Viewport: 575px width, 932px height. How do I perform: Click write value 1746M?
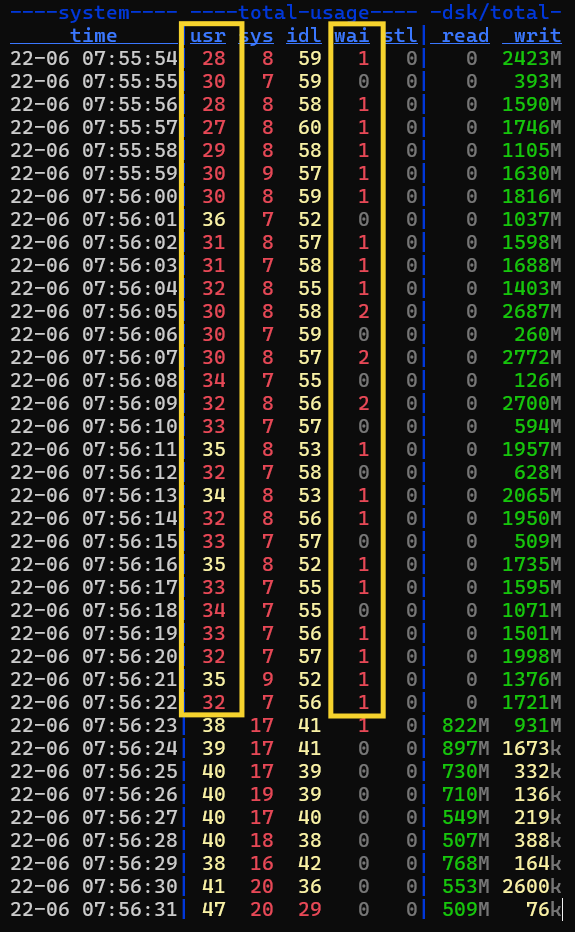pos(532,127)
